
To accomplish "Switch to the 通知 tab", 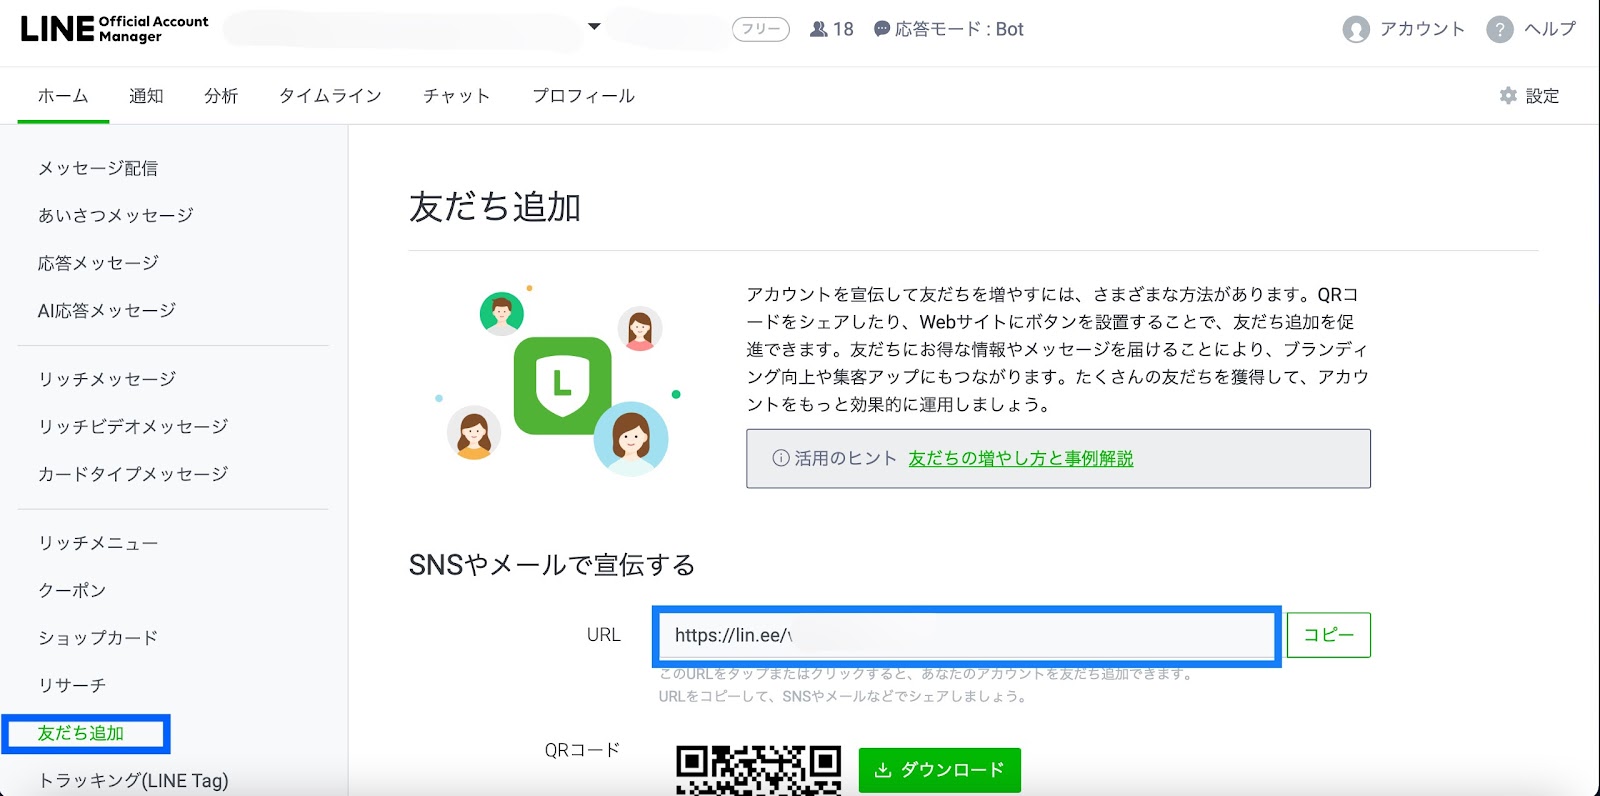I will 146,96.
